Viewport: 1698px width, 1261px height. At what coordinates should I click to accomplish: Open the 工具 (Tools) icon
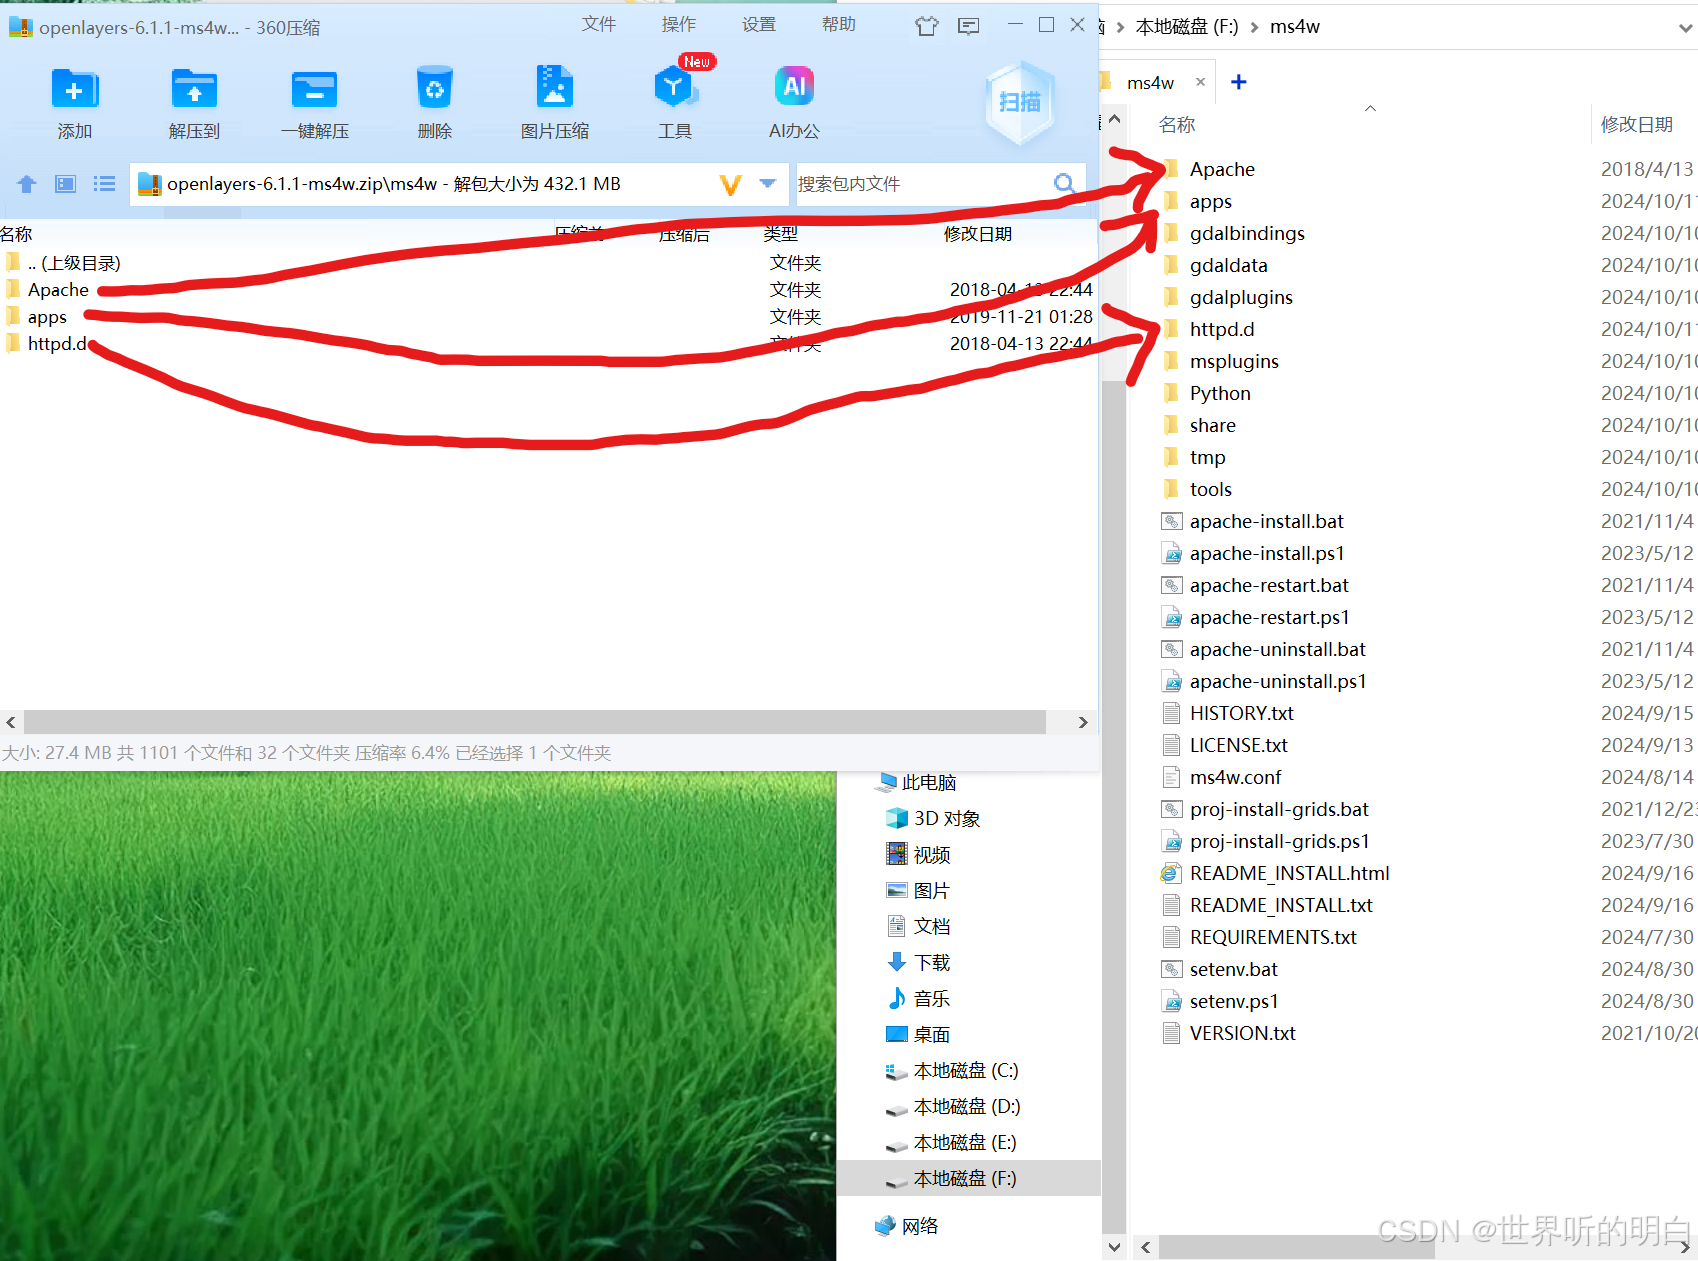pyautogui.click(x=675, y=88)
